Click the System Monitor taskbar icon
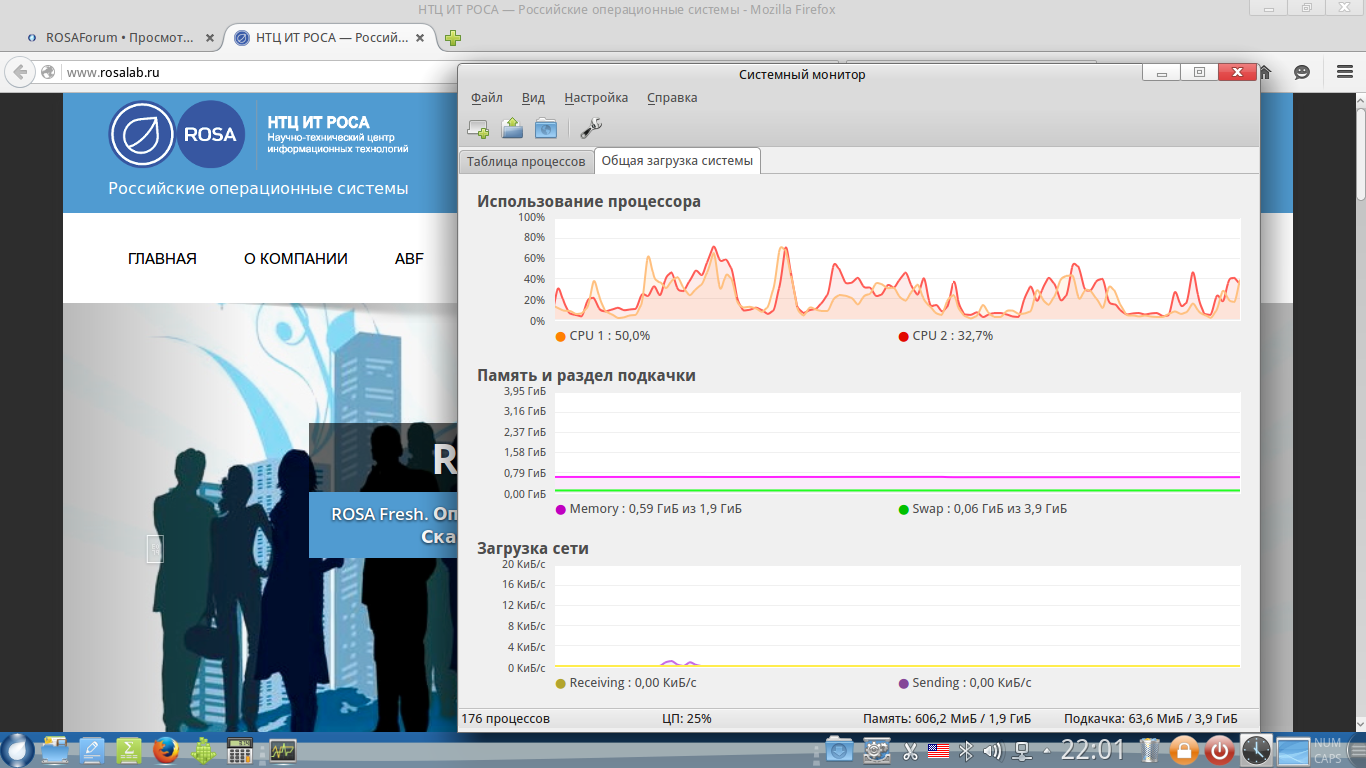This screenshot has width=1366, height=768. [x=283, y=750]
